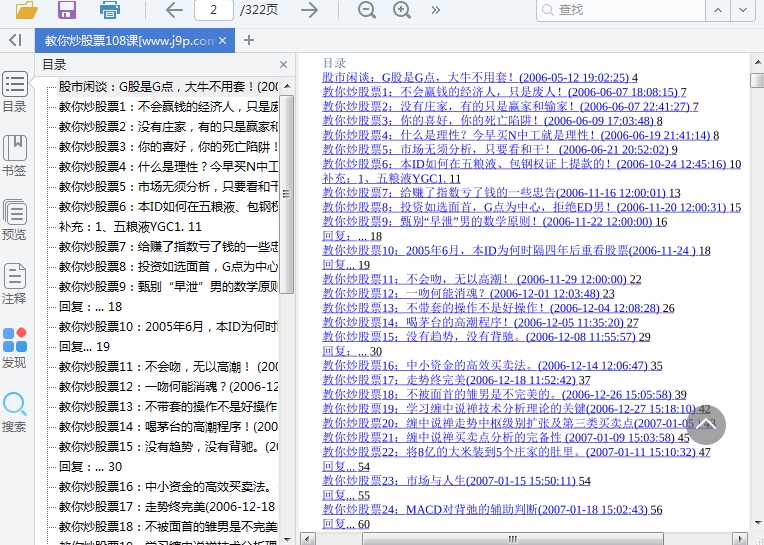Viewport: 764px width, 545px height.
Task: Add a new tab with plus button
Action: tap(249, 40)
